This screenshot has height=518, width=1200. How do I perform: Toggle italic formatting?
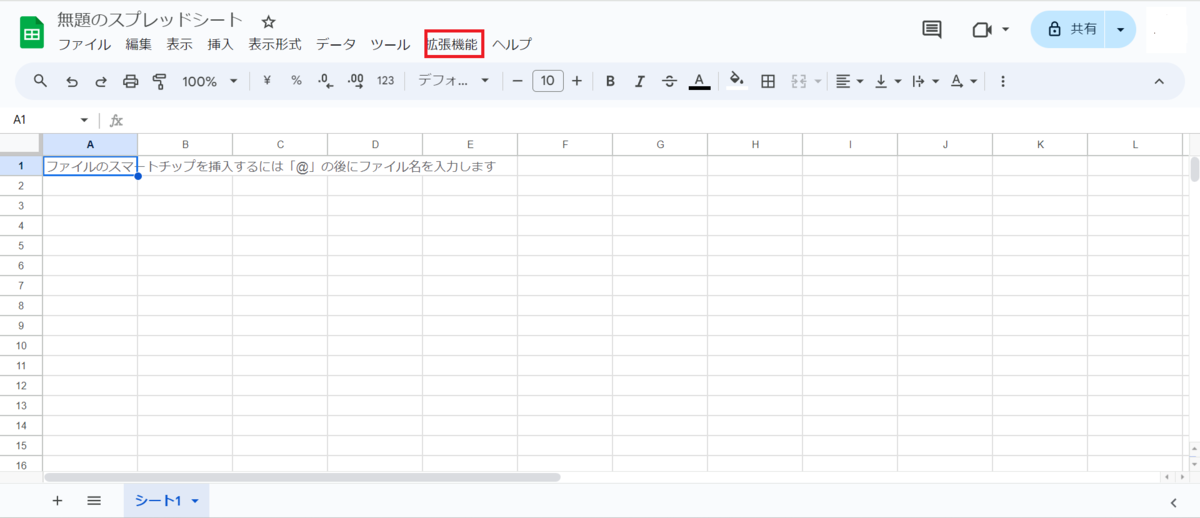(640, 81)
